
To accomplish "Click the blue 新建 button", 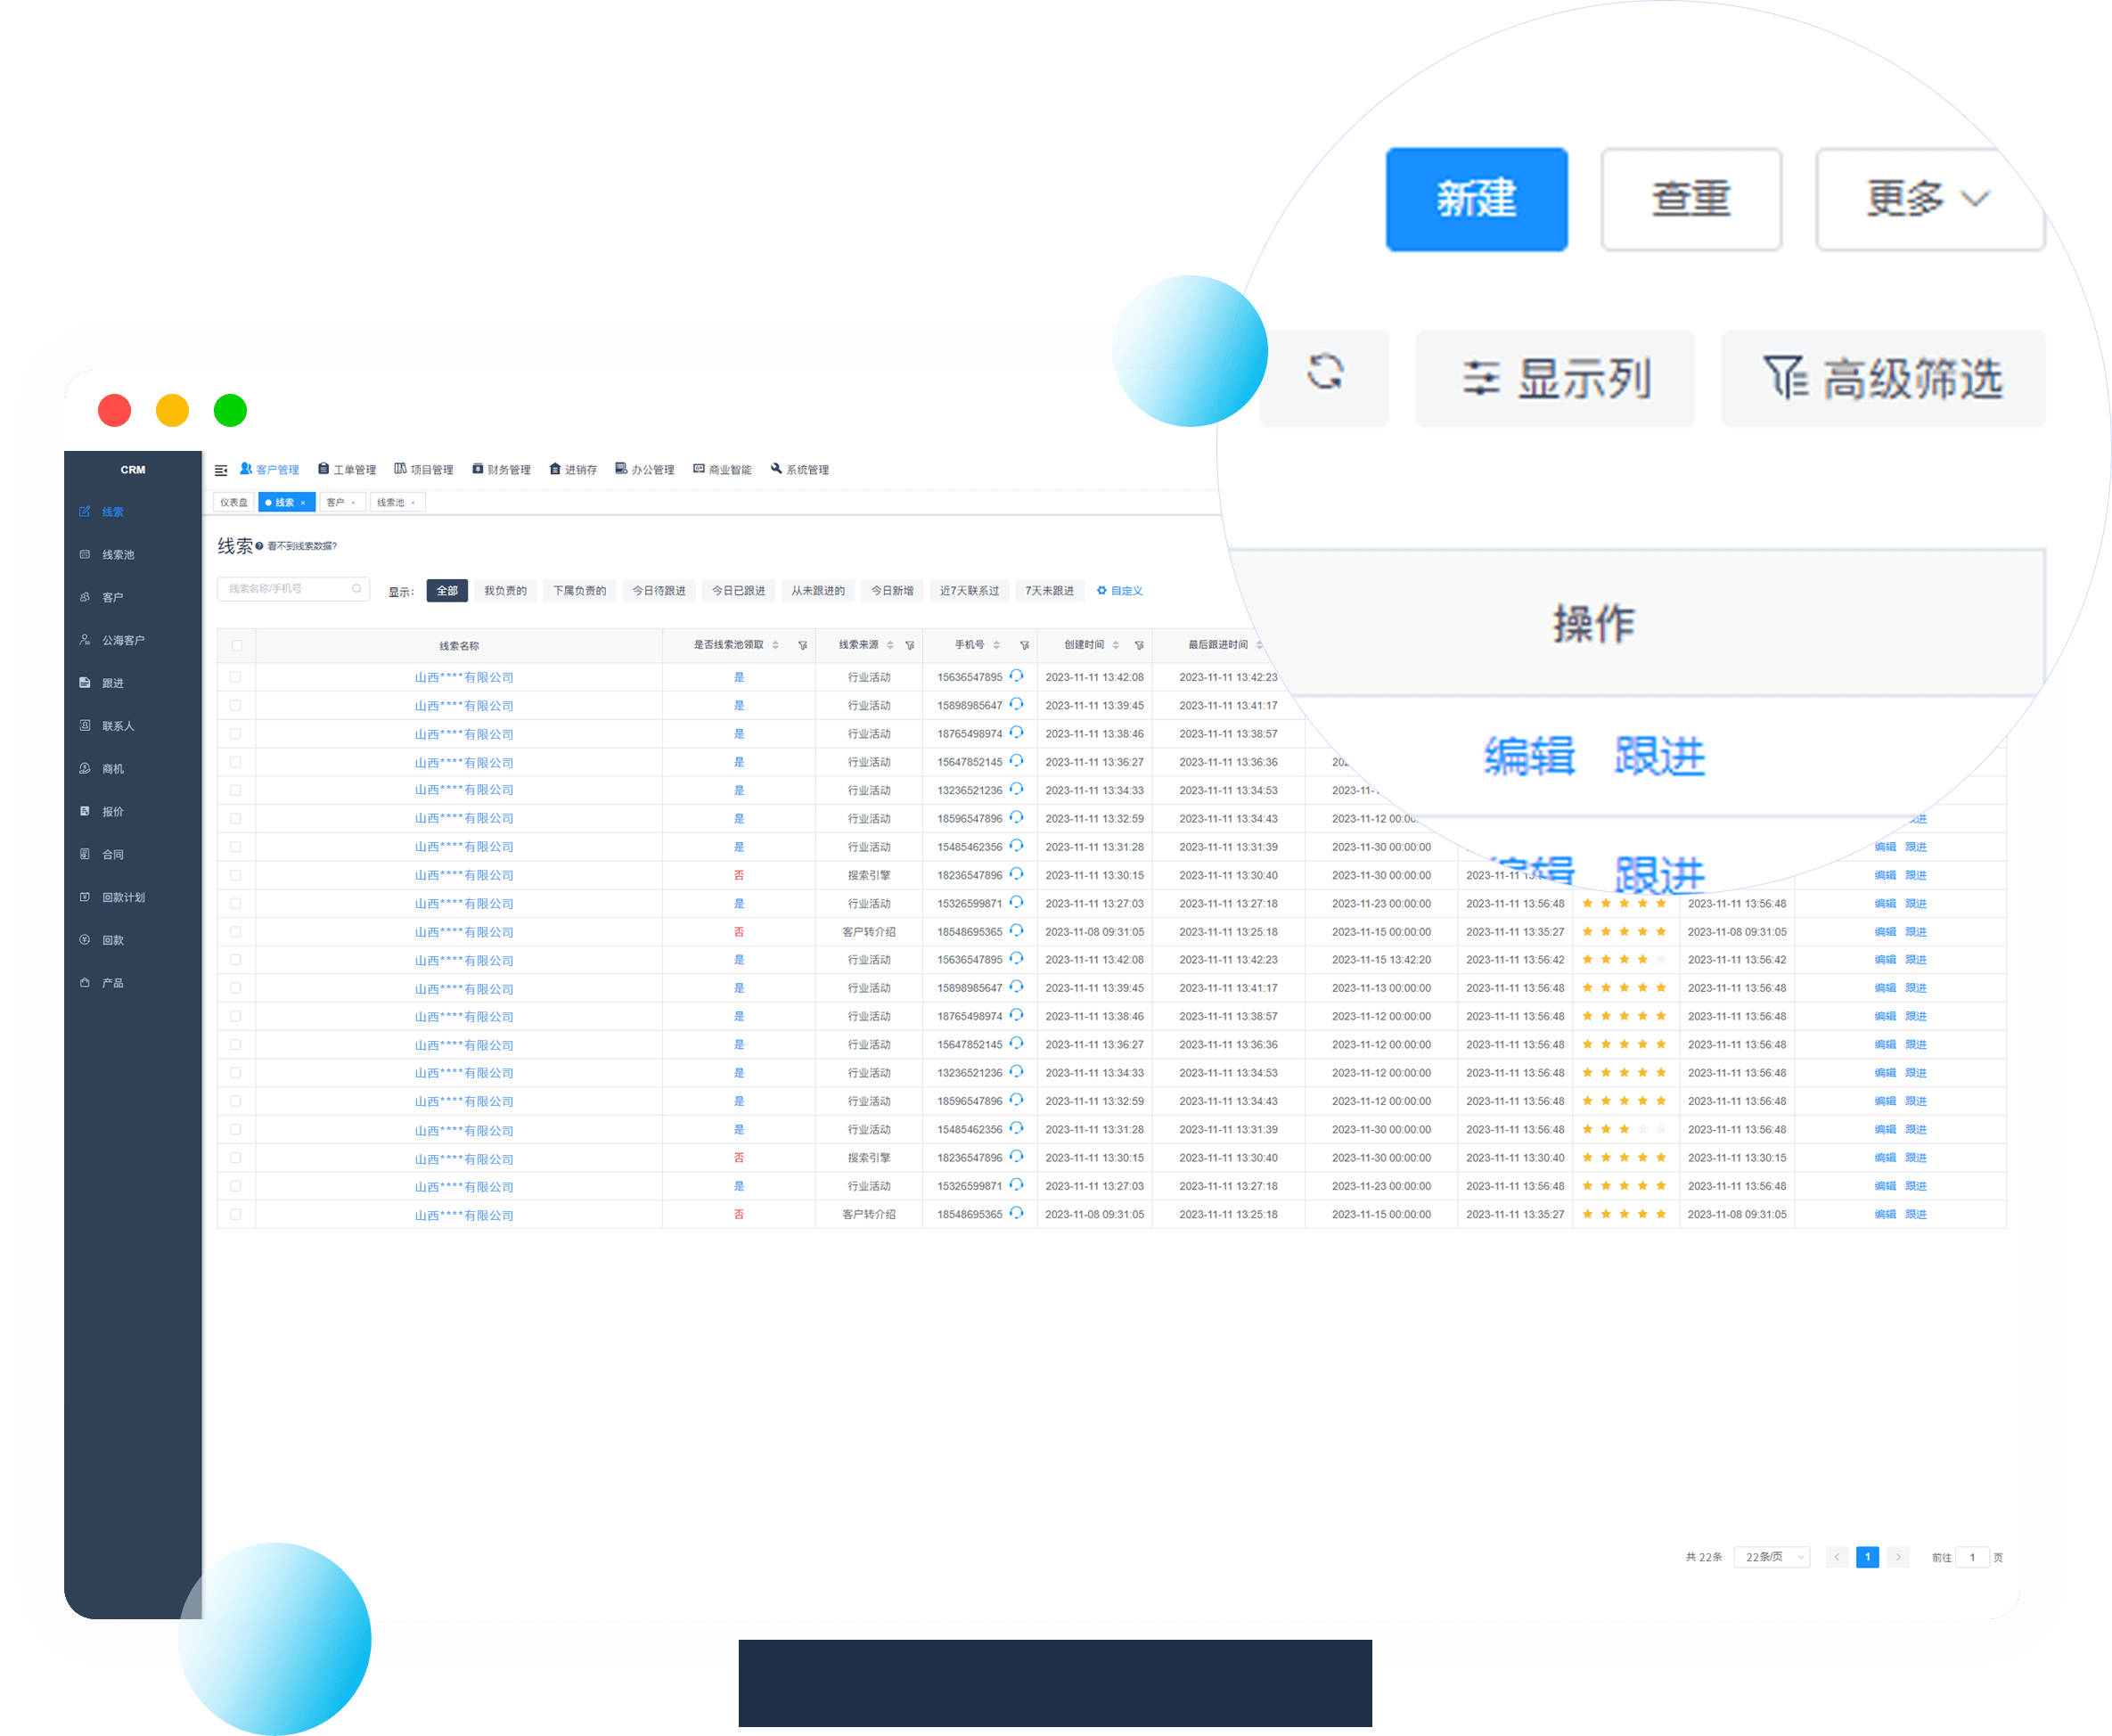I will 1475,199.
